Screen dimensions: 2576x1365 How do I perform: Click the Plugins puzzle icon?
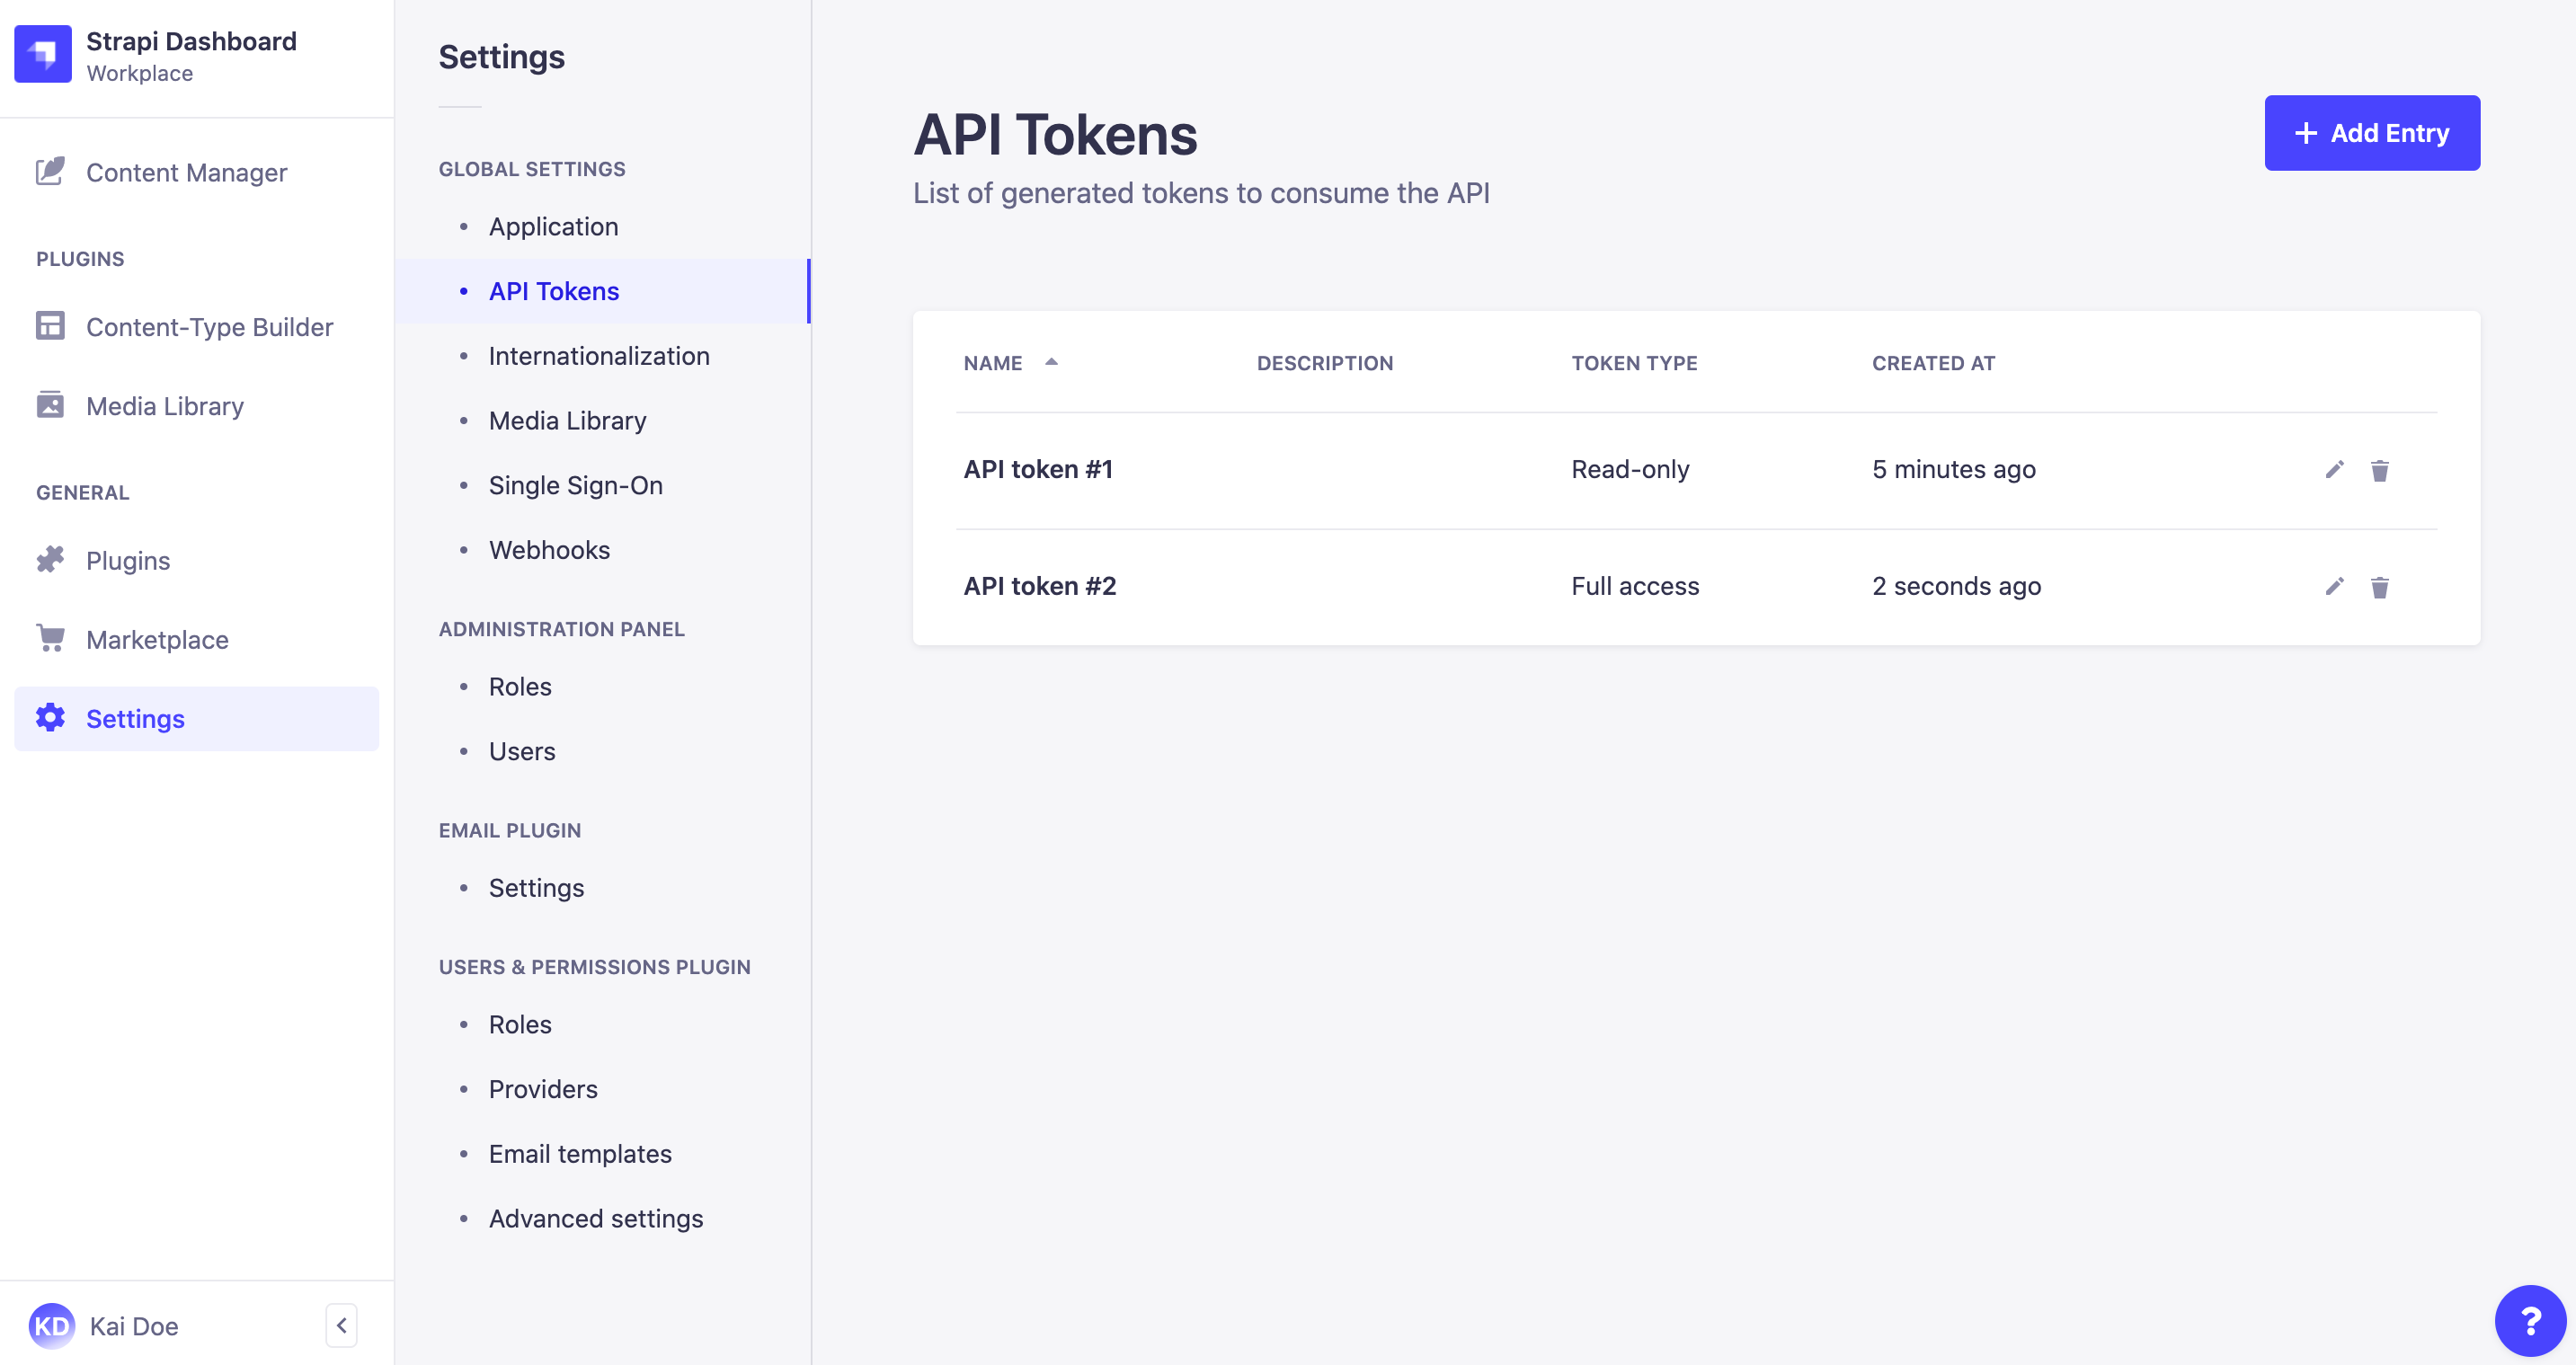click(x=50, y=560)
